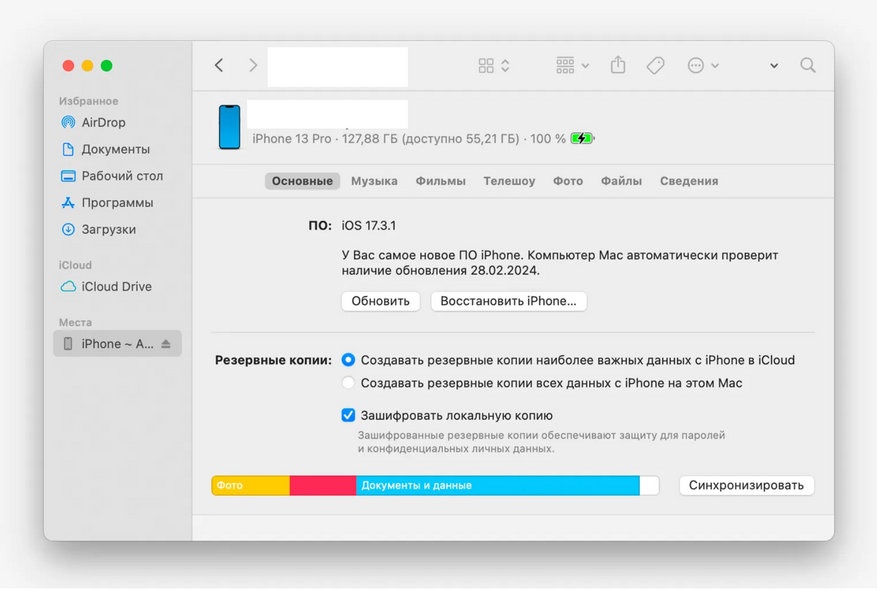
Task: Click the tag icon in toolbar
Action: coord(656,65)
